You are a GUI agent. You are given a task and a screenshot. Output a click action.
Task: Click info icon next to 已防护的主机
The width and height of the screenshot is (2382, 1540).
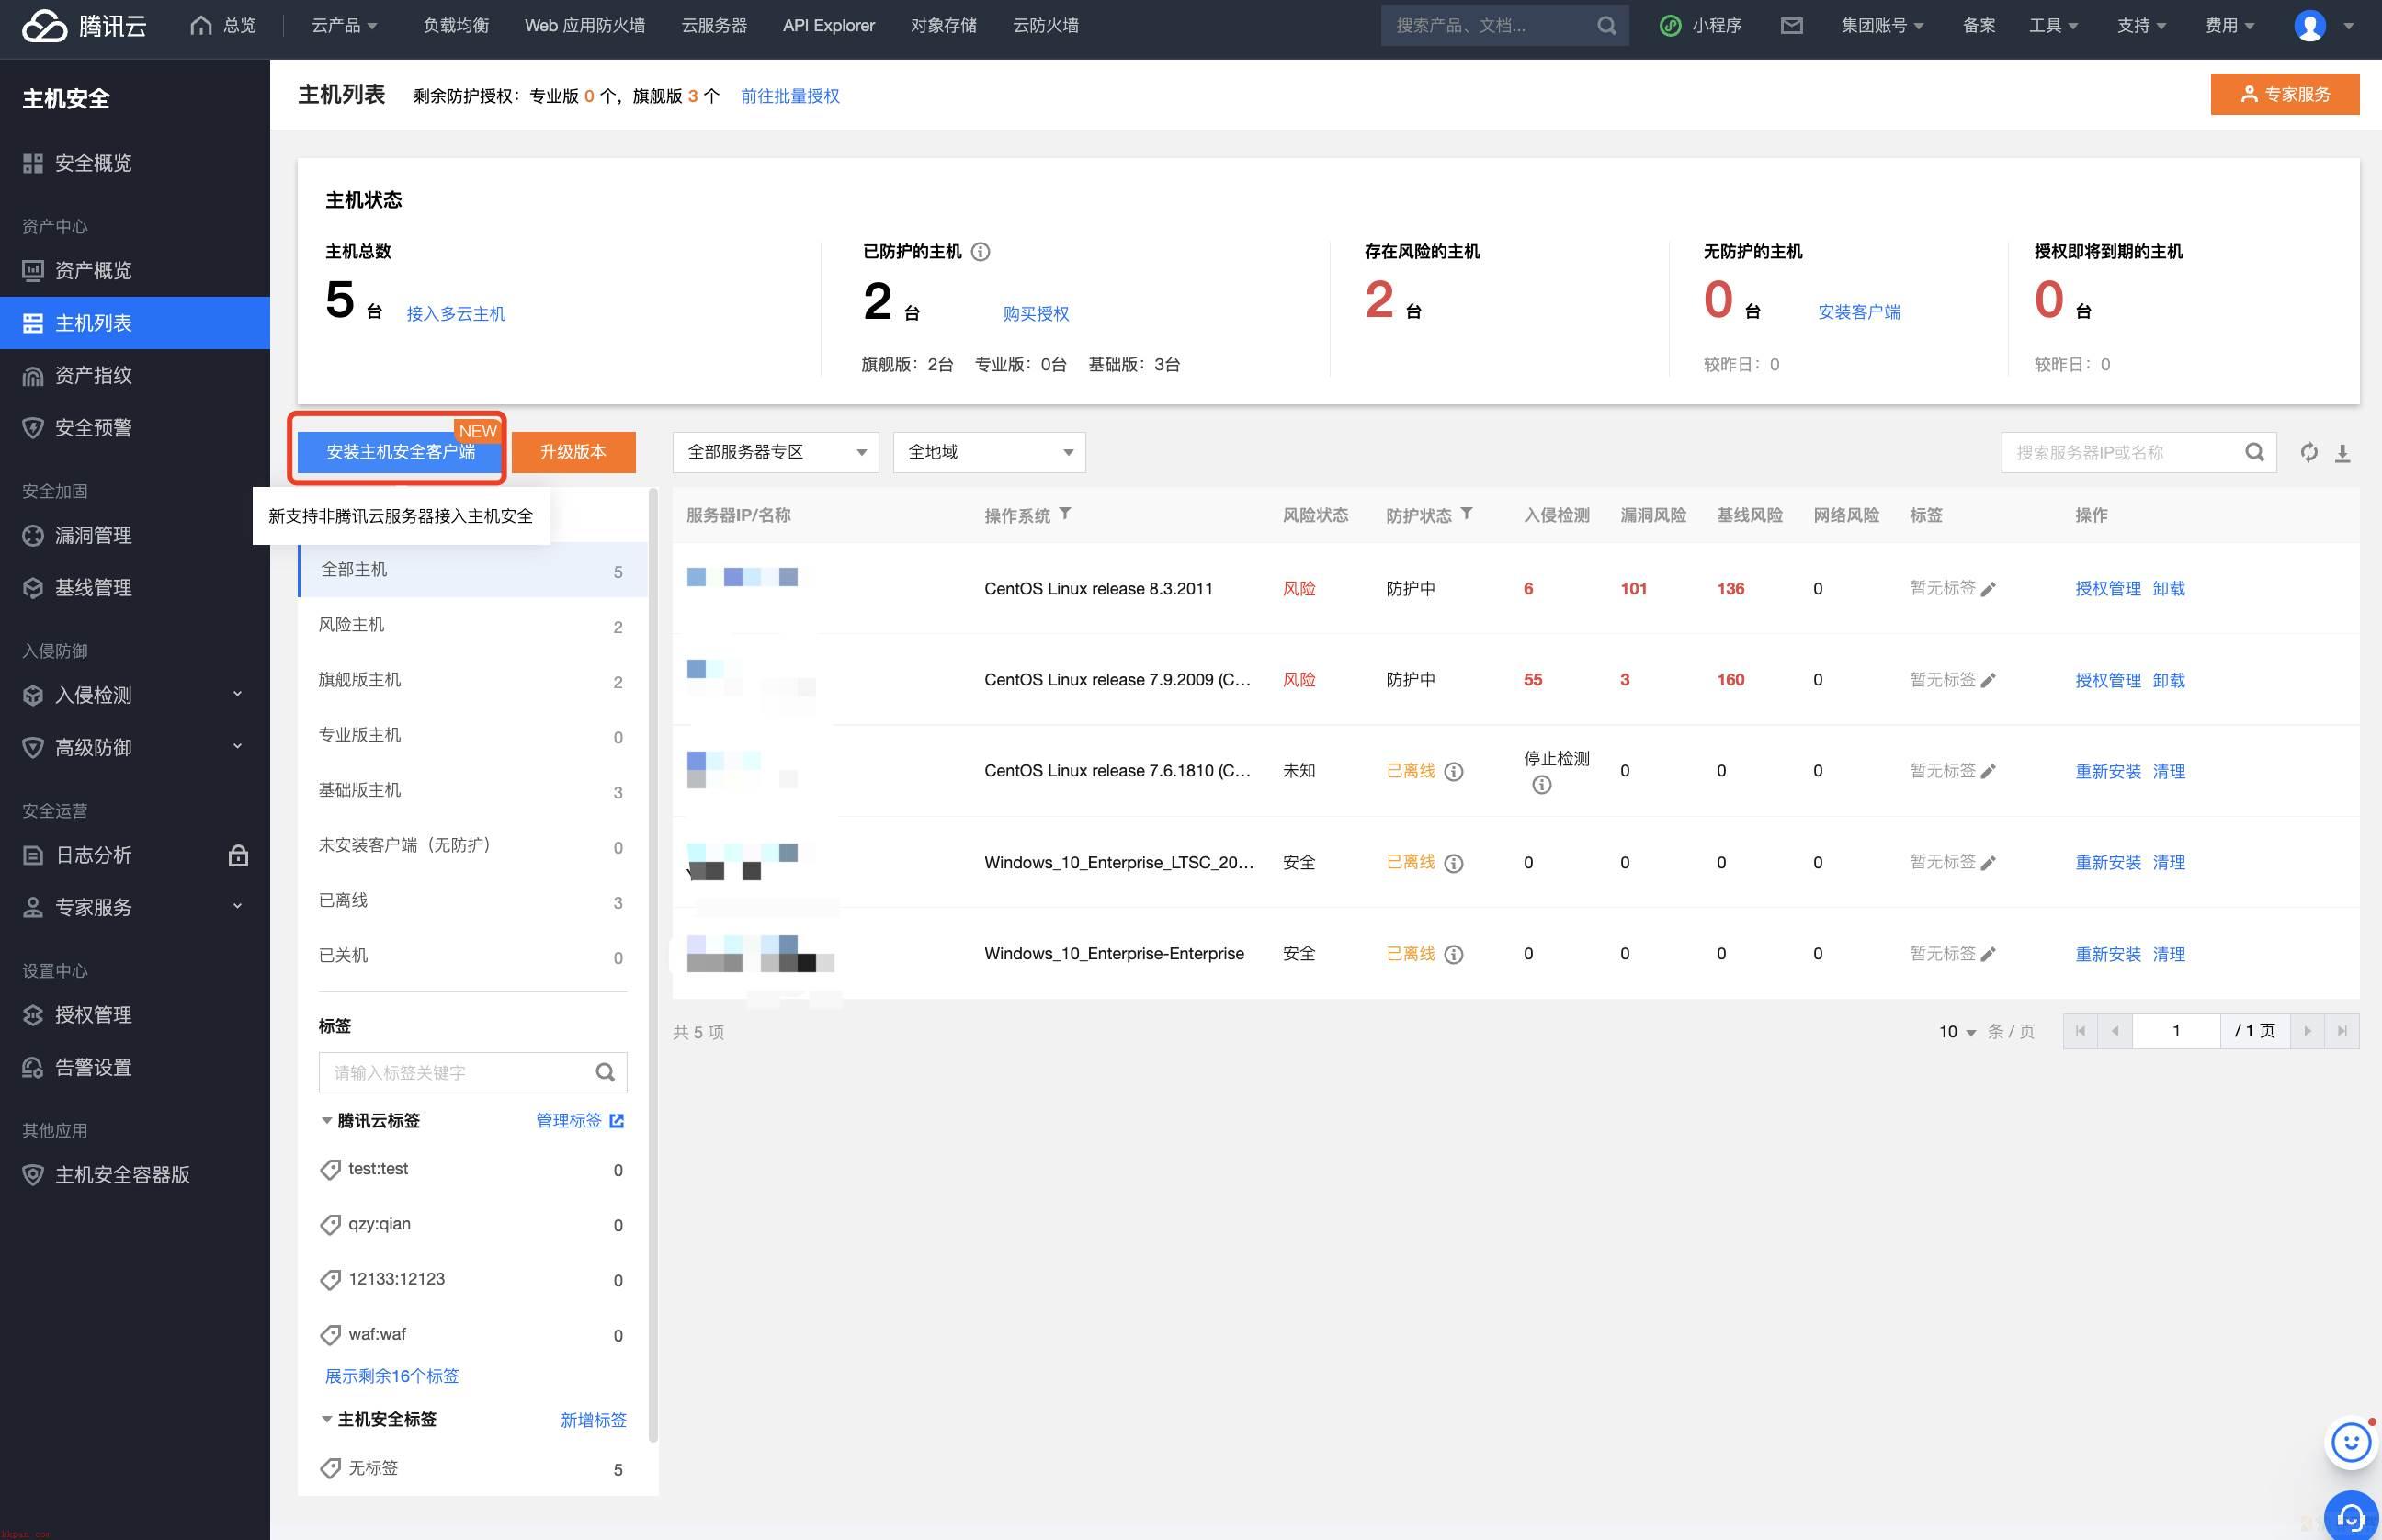(981, 252)
